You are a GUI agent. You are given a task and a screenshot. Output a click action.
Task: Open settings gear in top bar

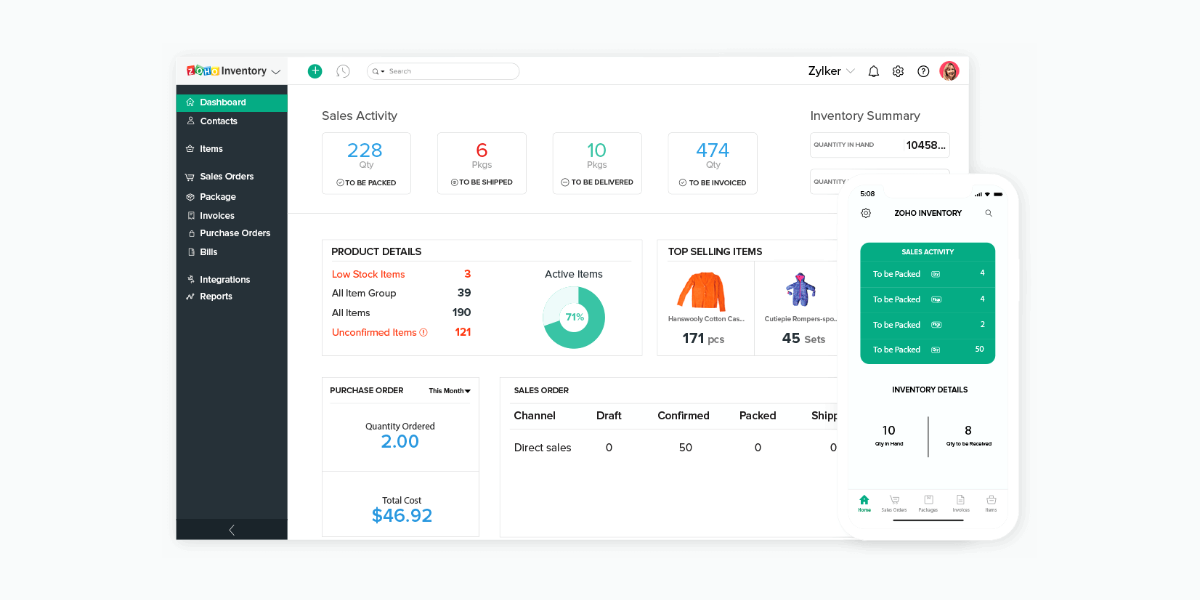pos(898,71)
